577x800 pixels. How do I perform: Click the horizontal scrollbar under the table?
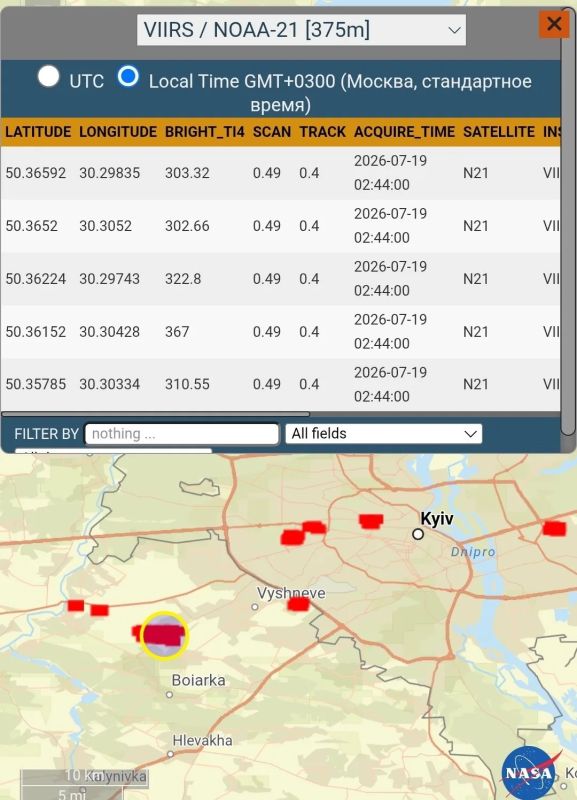coord(155,414)
